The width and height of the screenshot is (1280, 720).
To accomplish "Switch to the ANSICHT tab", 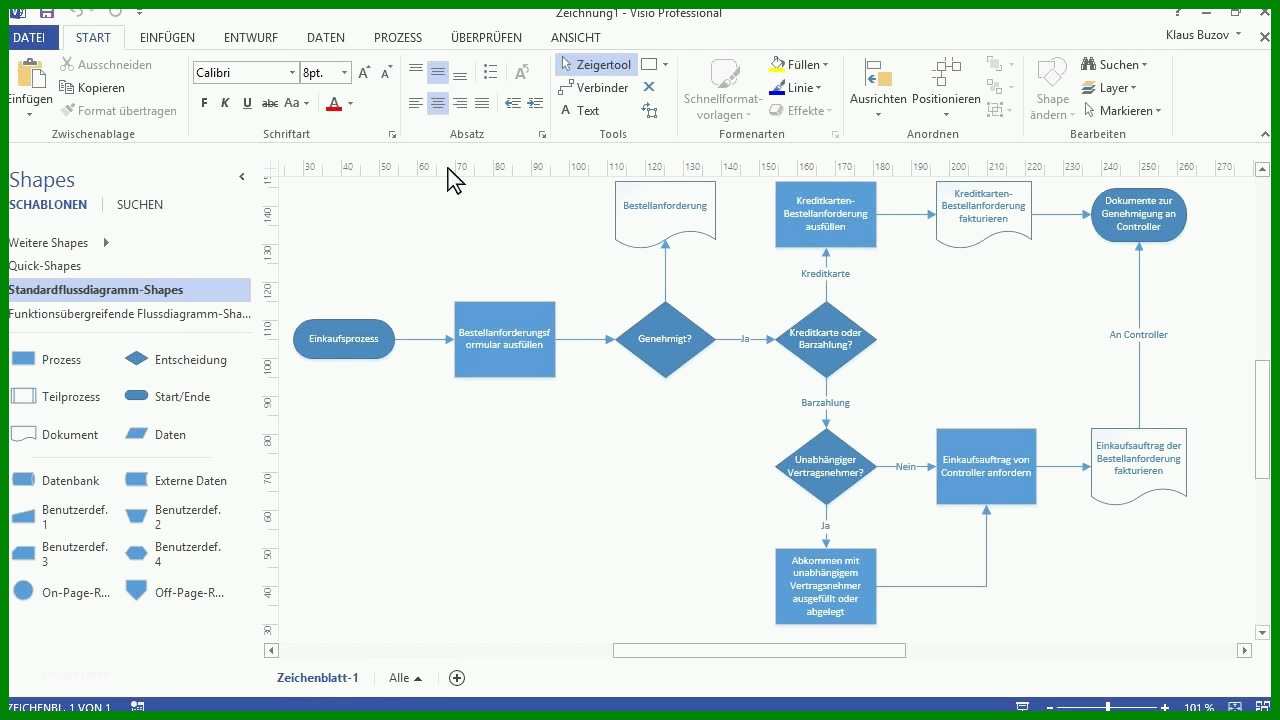I will click(x=576, y=37).
